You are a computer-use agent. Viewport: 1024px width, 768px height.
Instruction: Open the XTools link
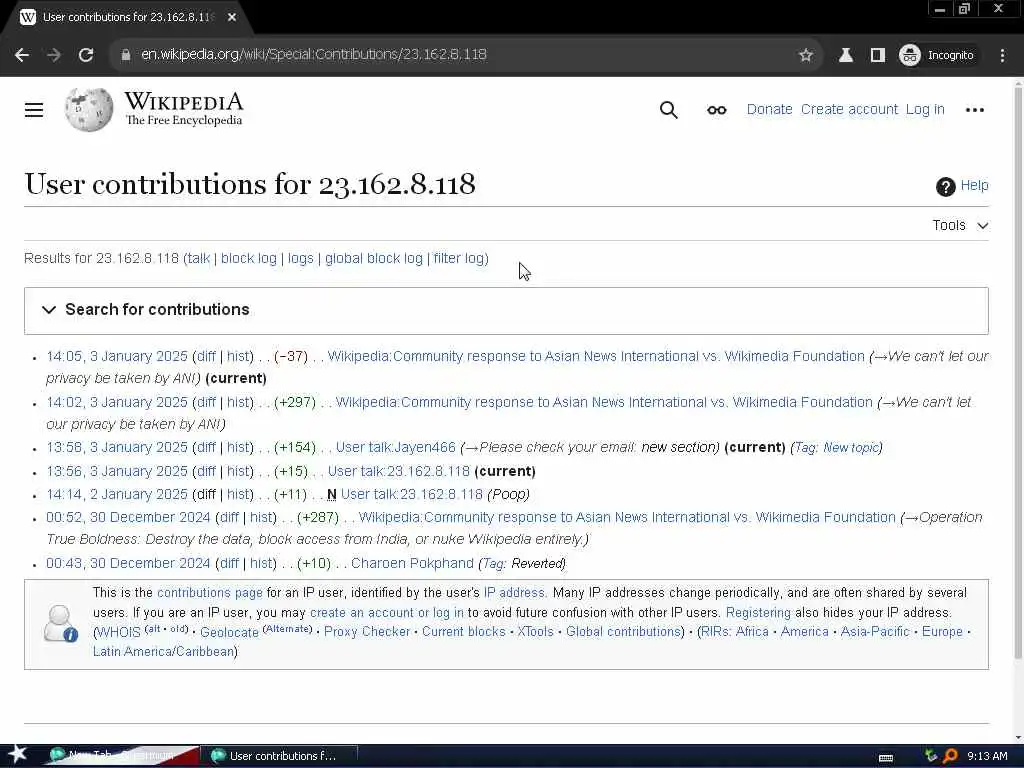point(536,632)
